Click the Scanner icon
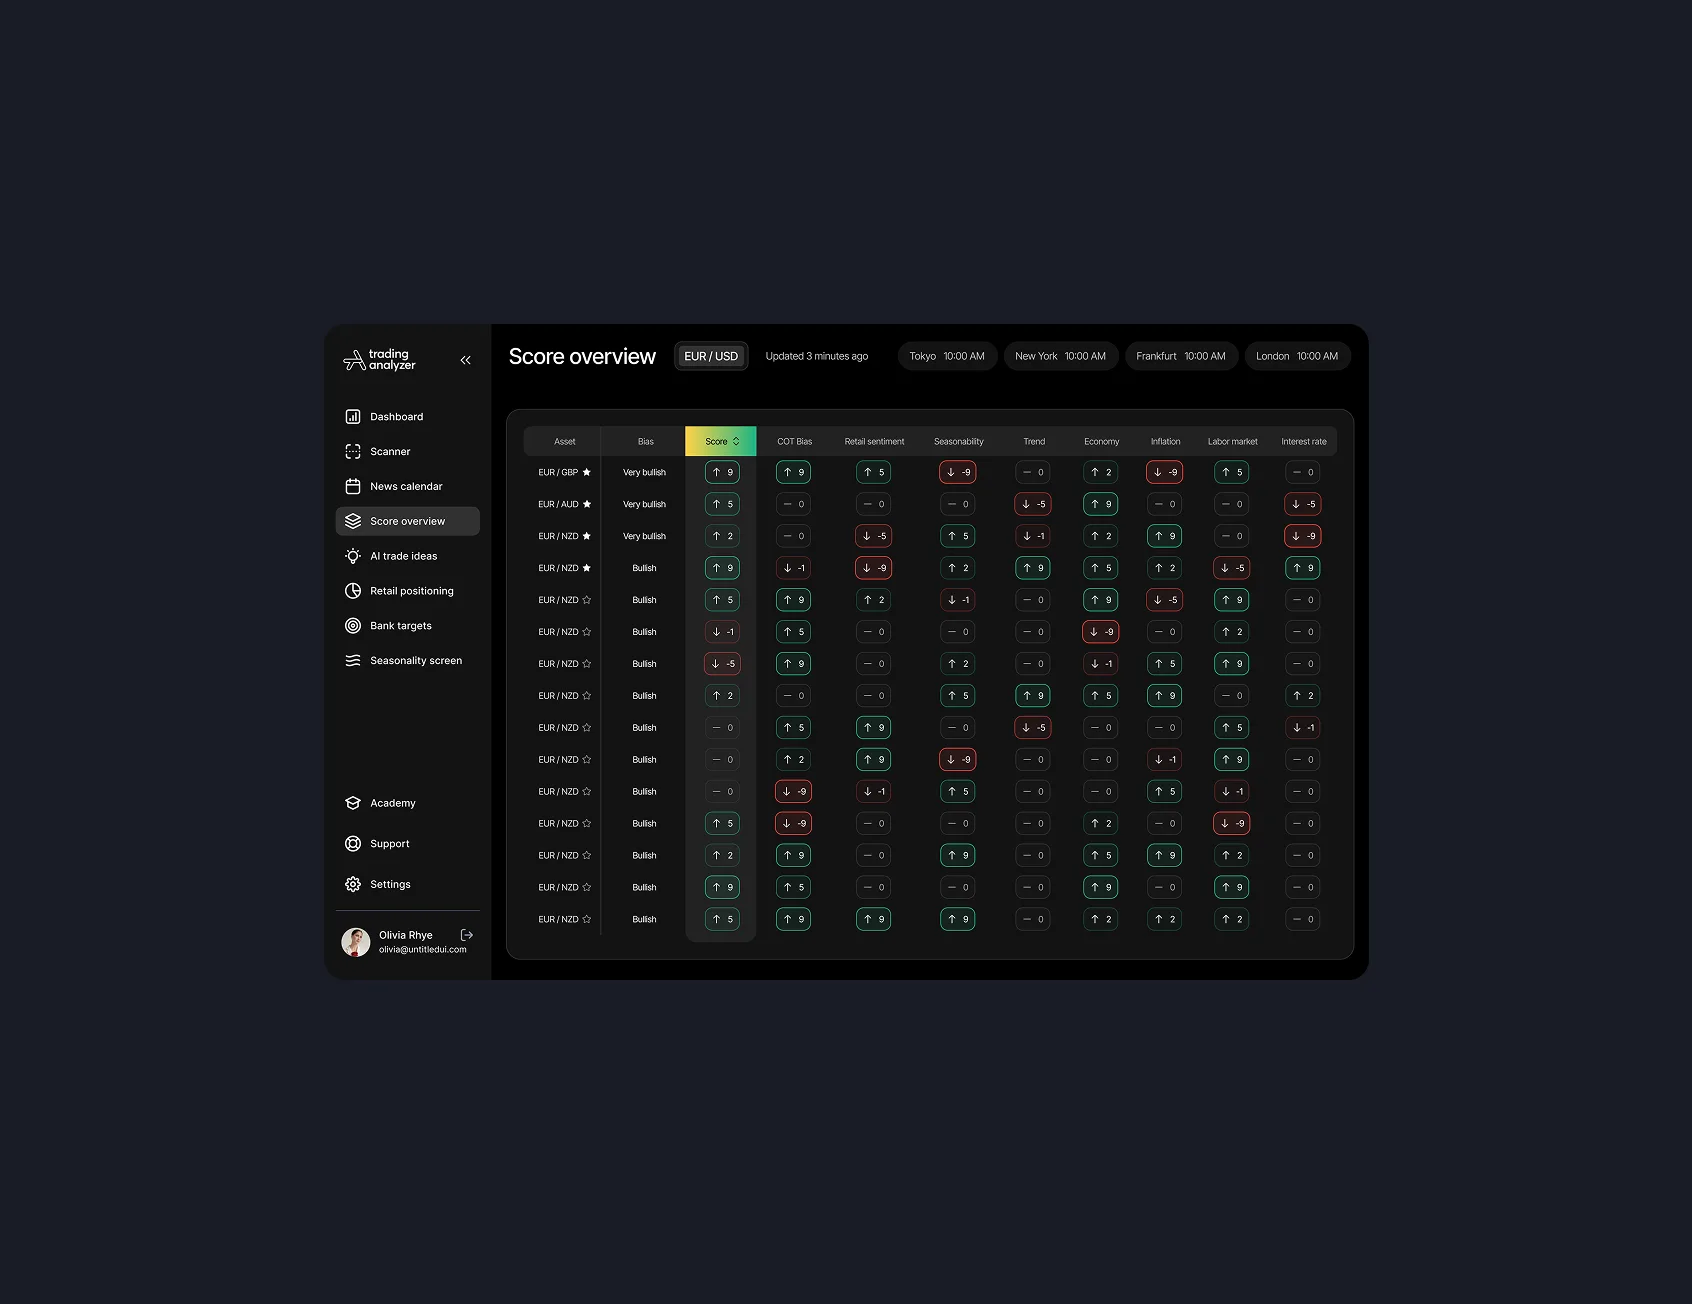 pyautogui.click(x=353, y=452)
